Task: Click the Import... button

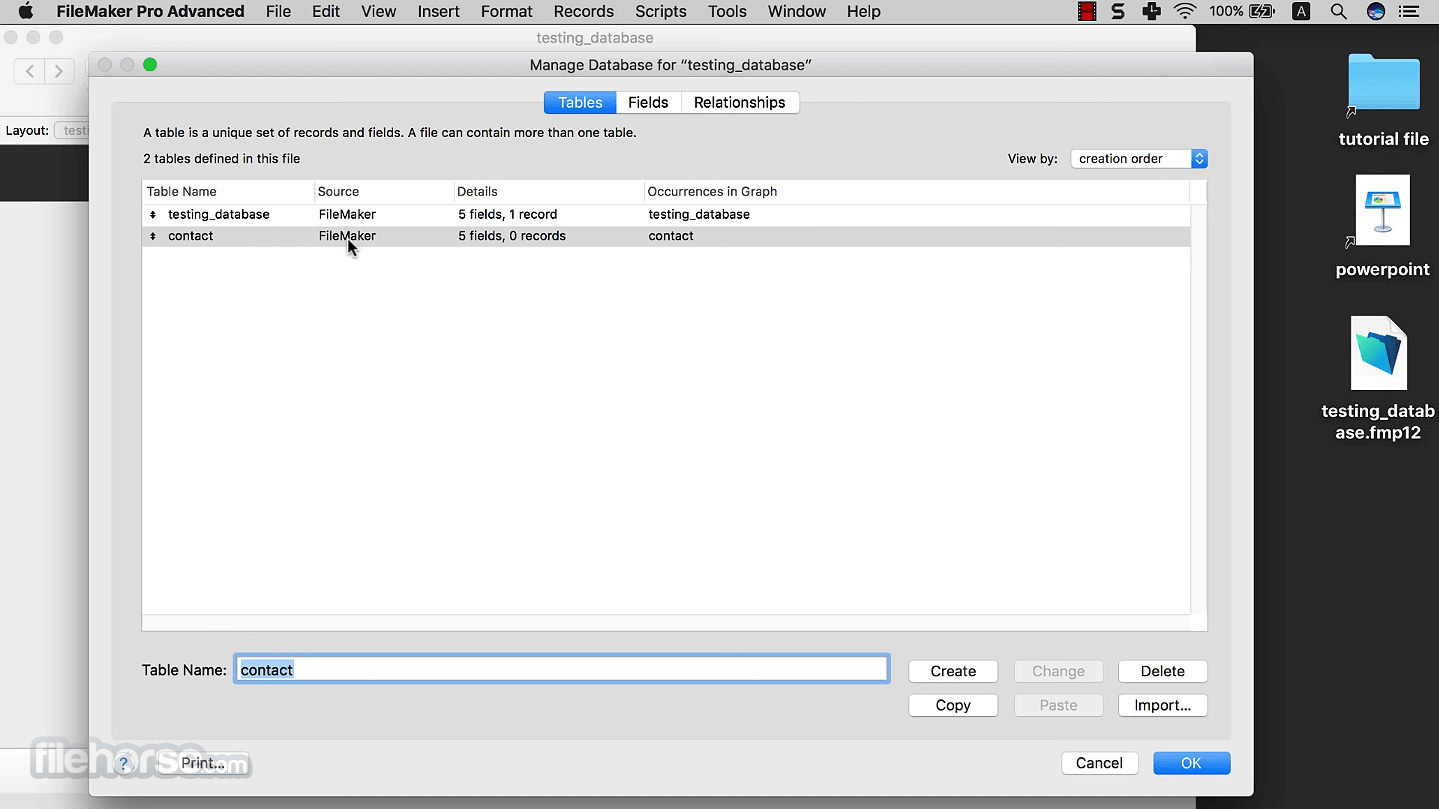Action: pos(1163,706)
